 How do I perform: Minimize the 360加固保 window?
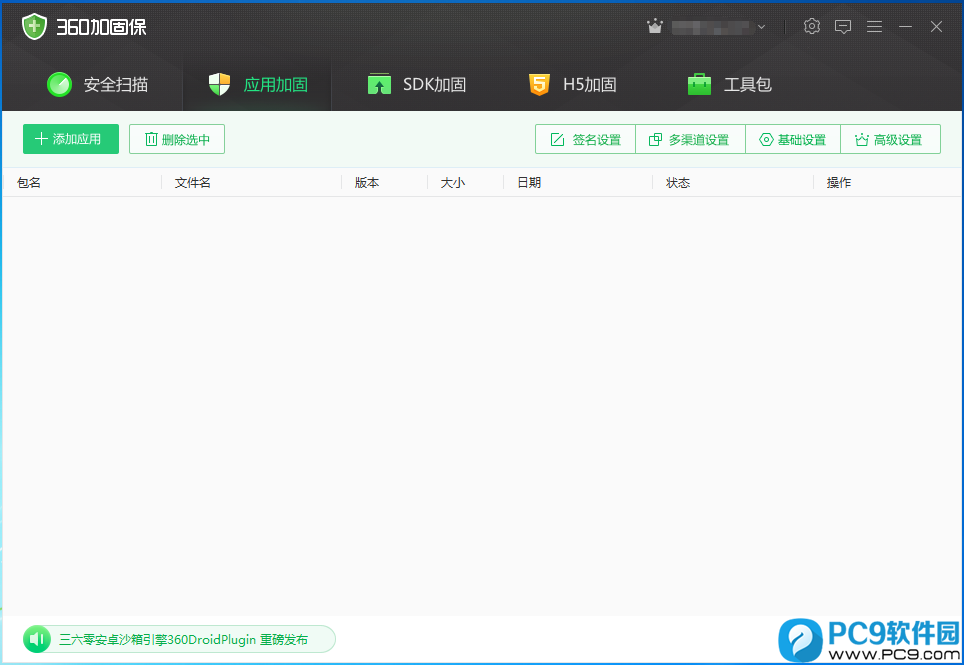coord(906,26)
